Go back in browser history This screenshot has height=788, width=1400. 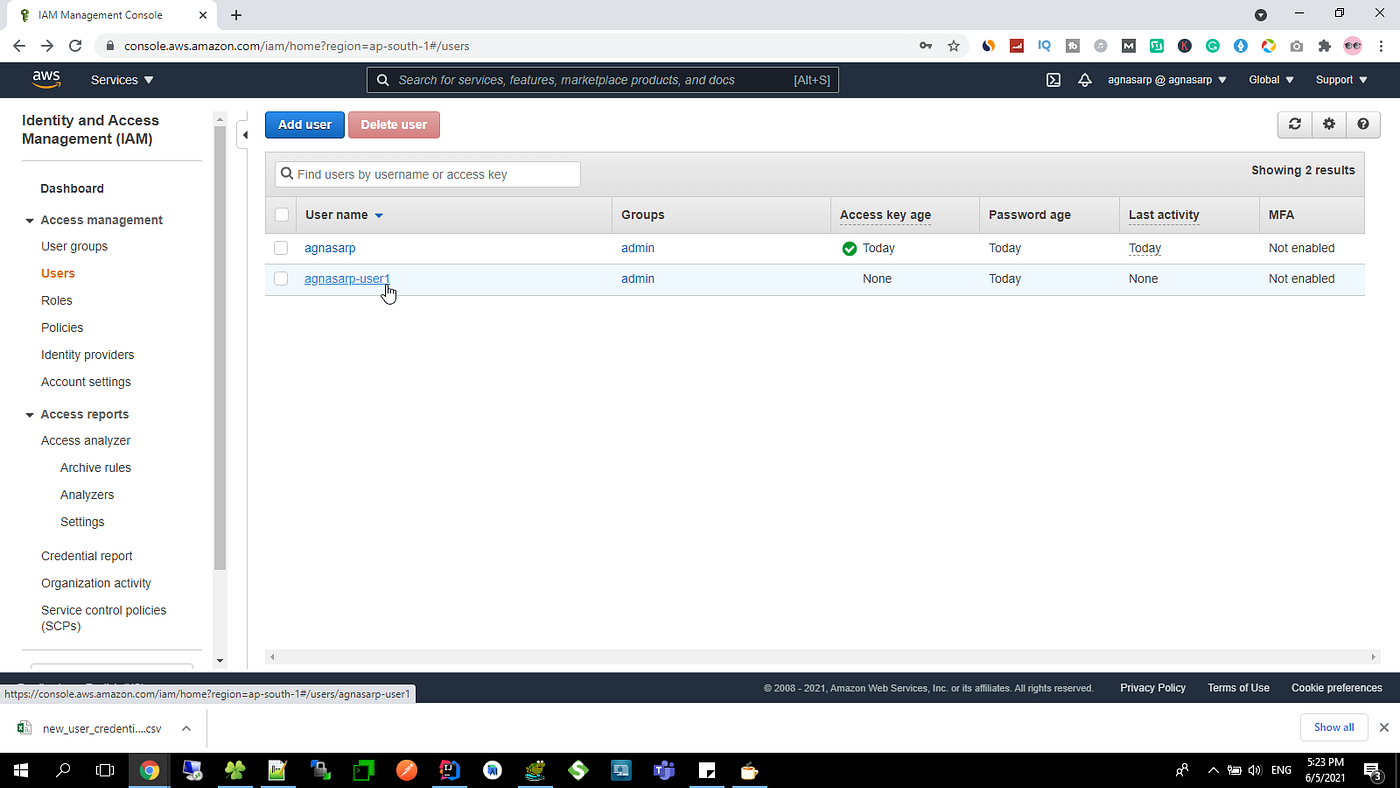(19, 46)
